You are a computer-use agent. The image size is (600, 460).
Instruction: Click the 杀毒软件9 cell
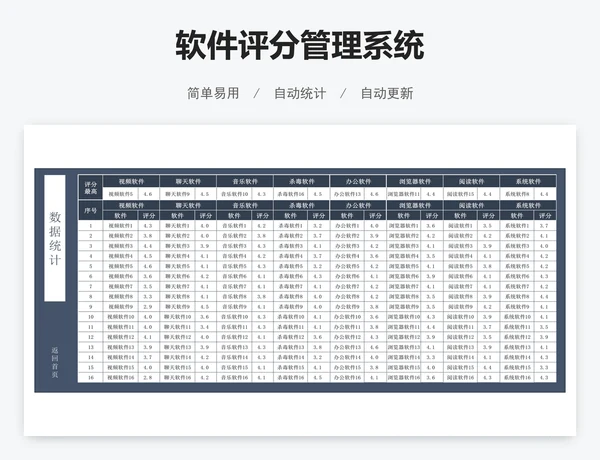291,307
